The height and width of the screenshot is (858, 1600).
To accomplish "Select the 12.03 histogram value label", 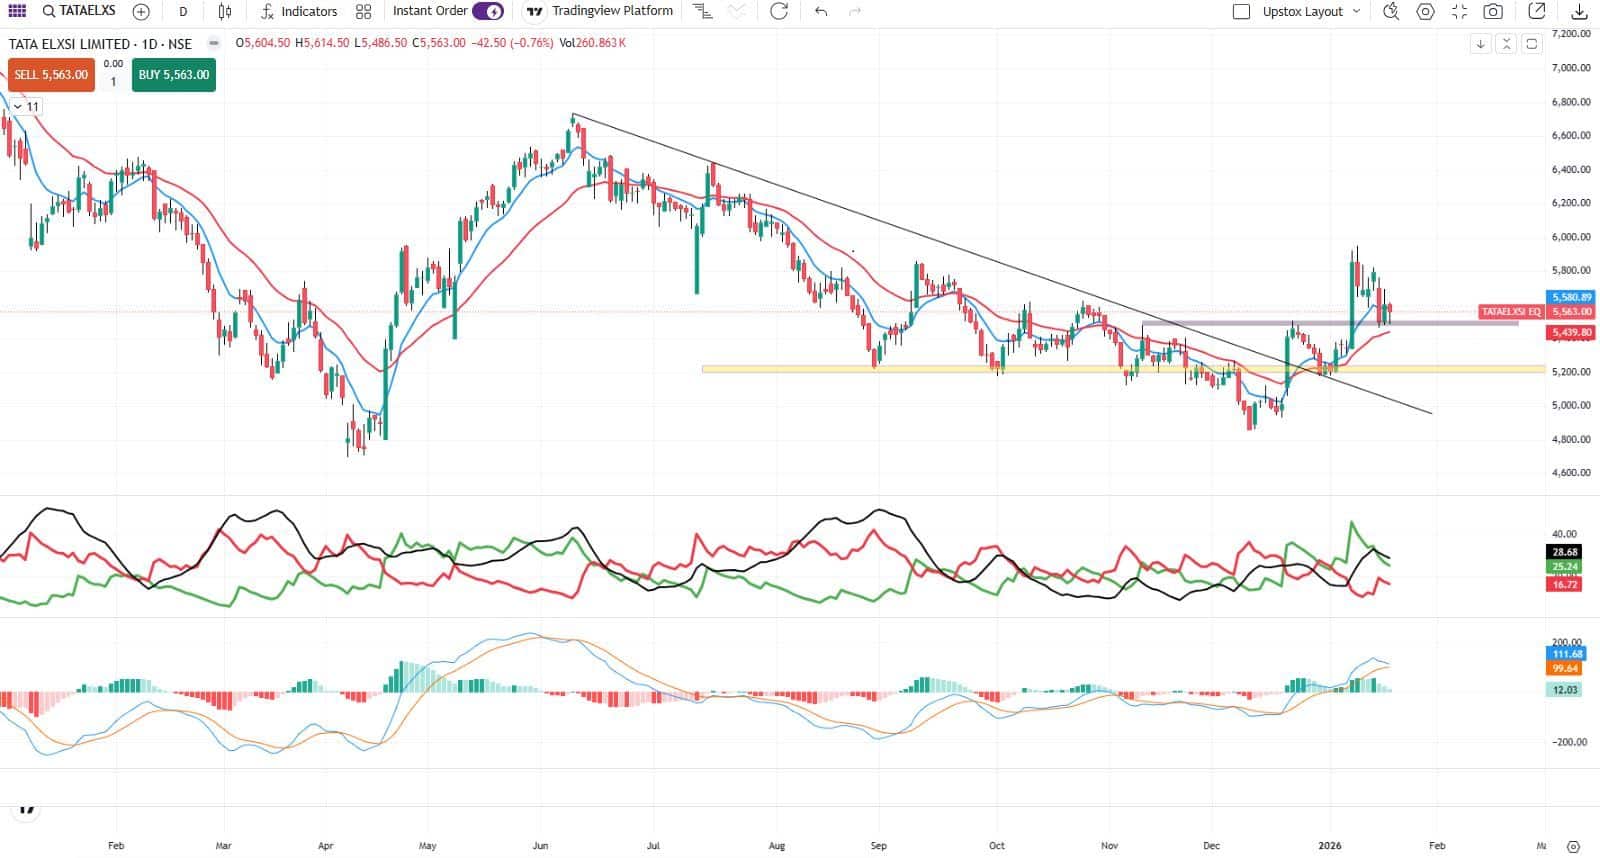I will pos(1565,690).
